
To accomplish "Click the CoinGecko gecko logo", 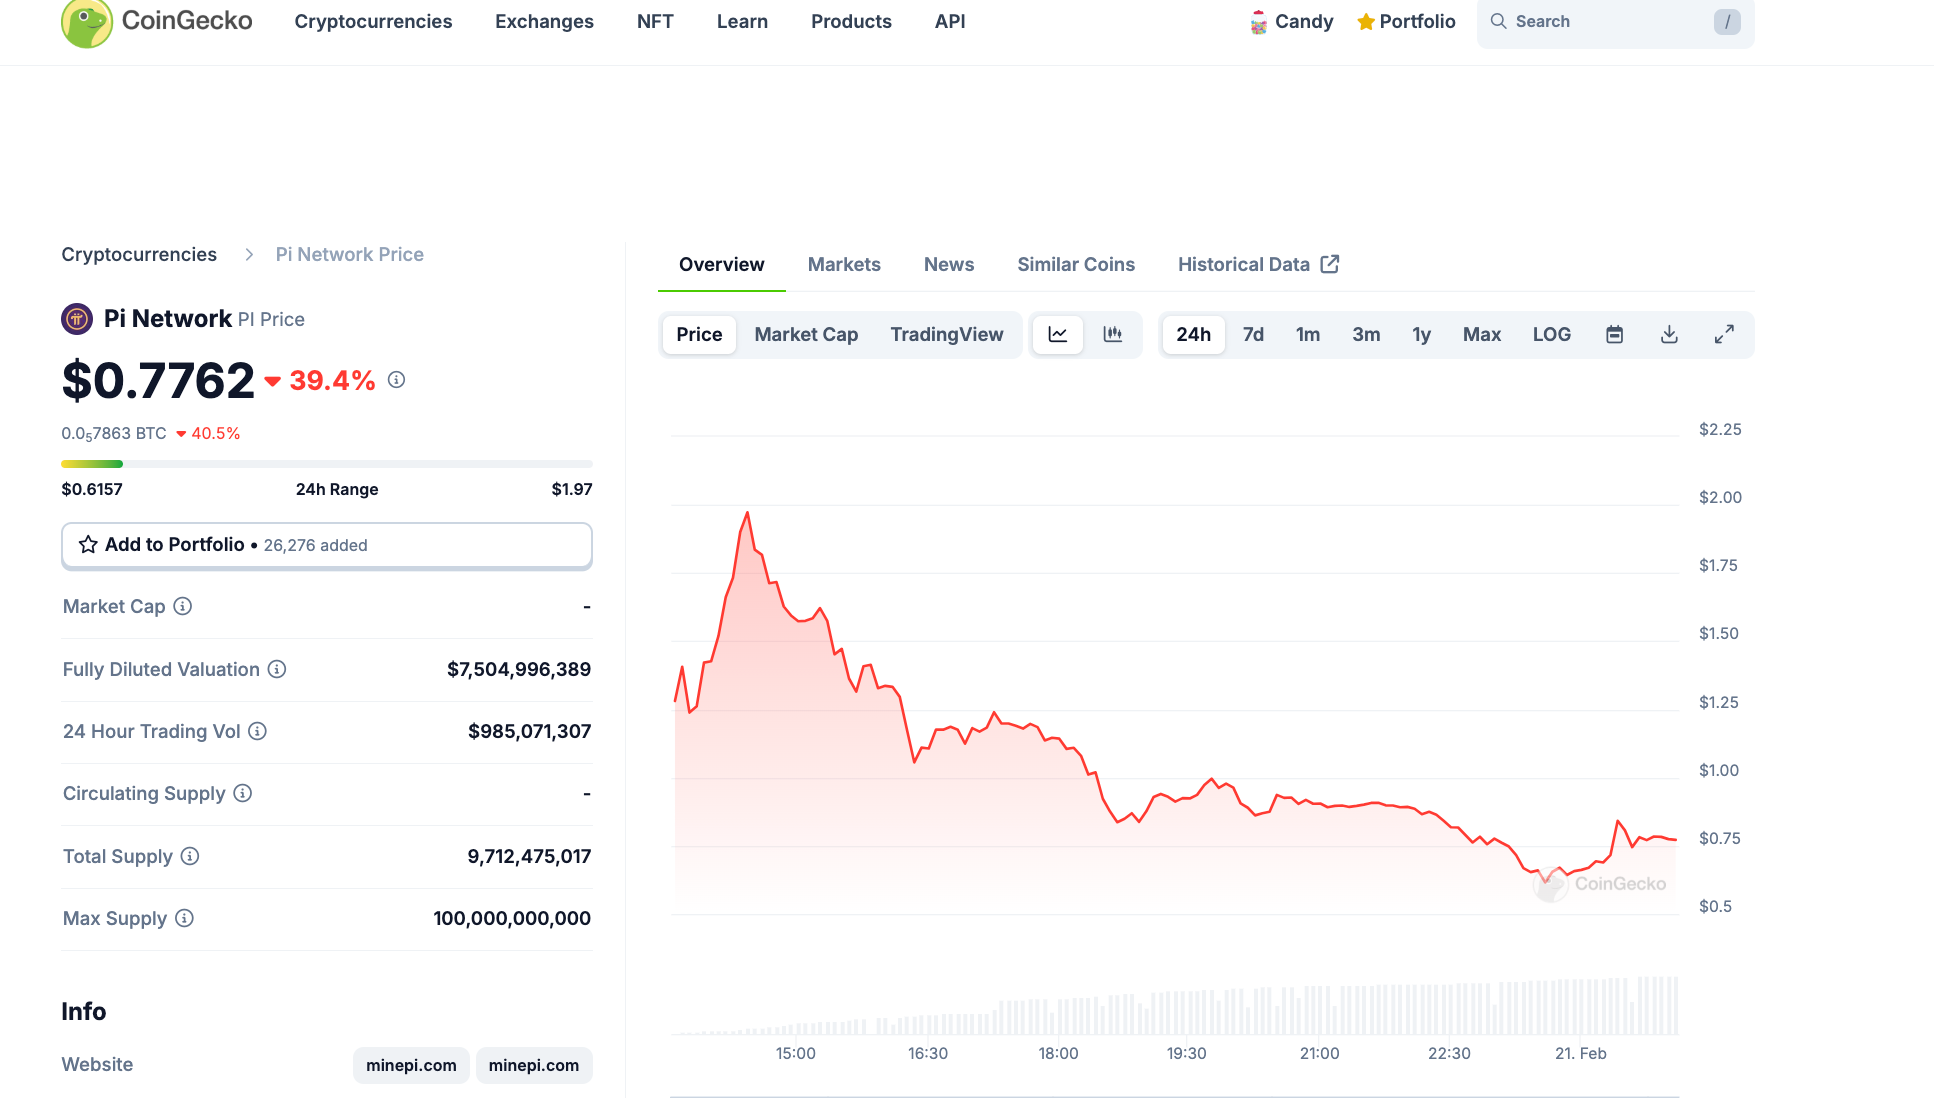I will [86, 23].
